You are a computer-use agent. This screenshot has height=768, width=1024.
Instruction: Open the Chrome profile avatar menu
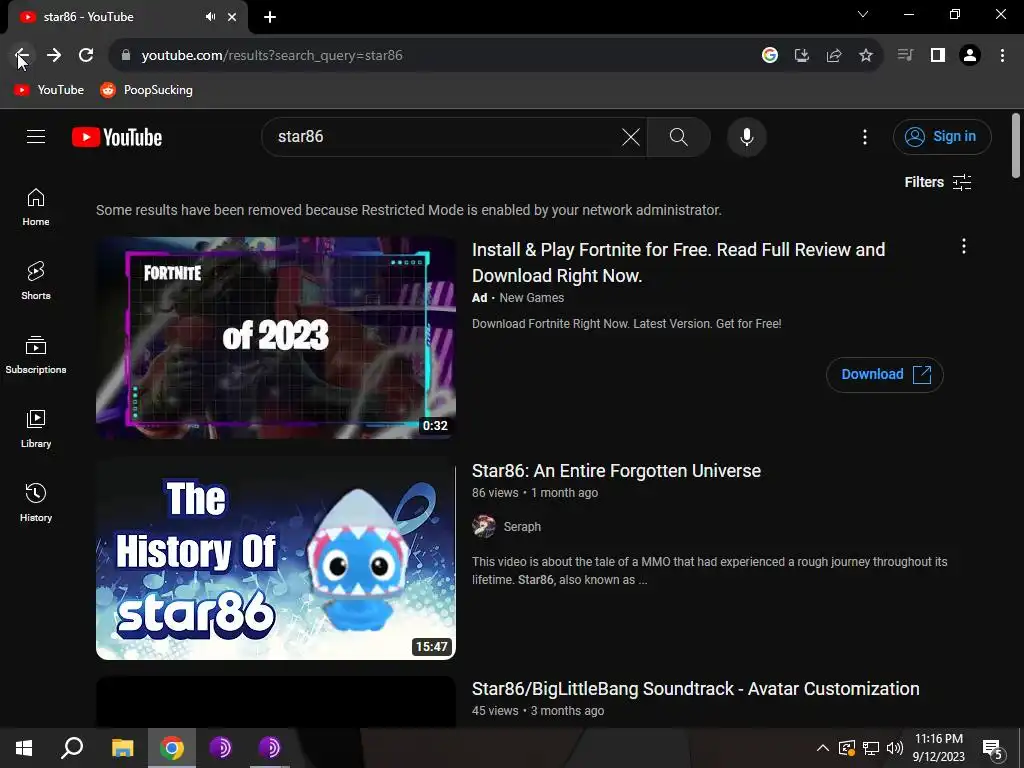coord(970,56)
